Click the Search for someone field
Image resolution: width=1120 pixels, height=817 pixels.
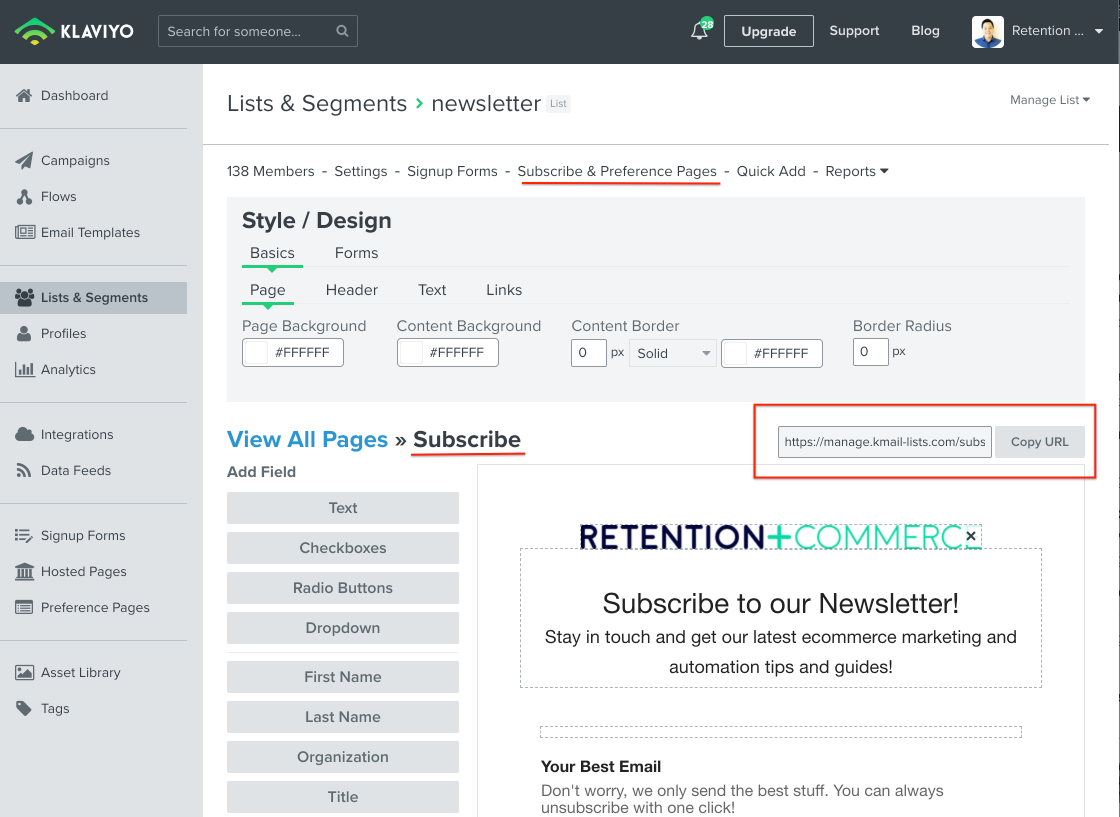point(257,31)
